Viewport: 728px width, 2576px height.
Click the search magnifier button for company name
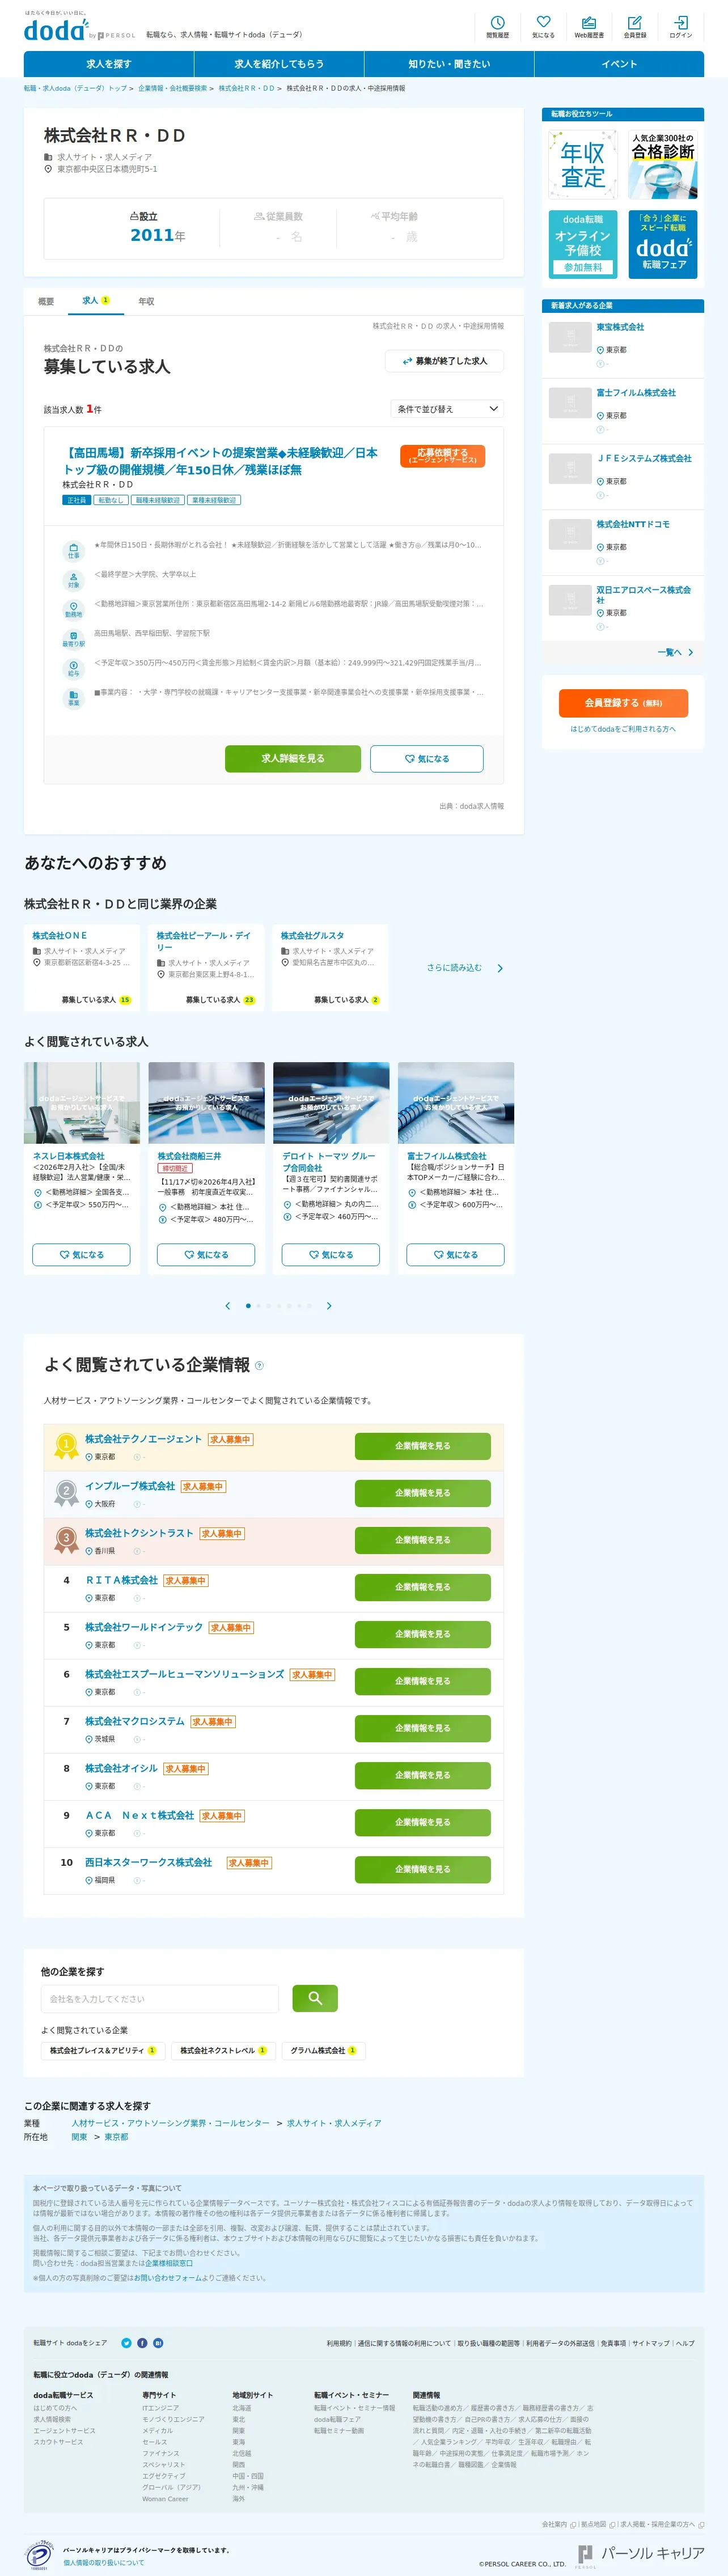(x=315, y=1998)
